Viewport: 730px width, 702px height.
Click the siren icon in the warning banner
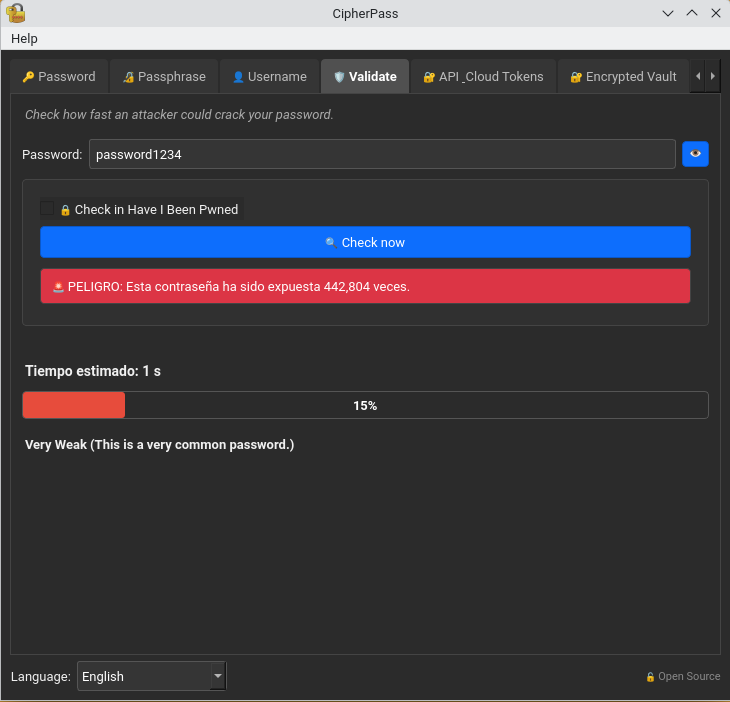point(58,287)
